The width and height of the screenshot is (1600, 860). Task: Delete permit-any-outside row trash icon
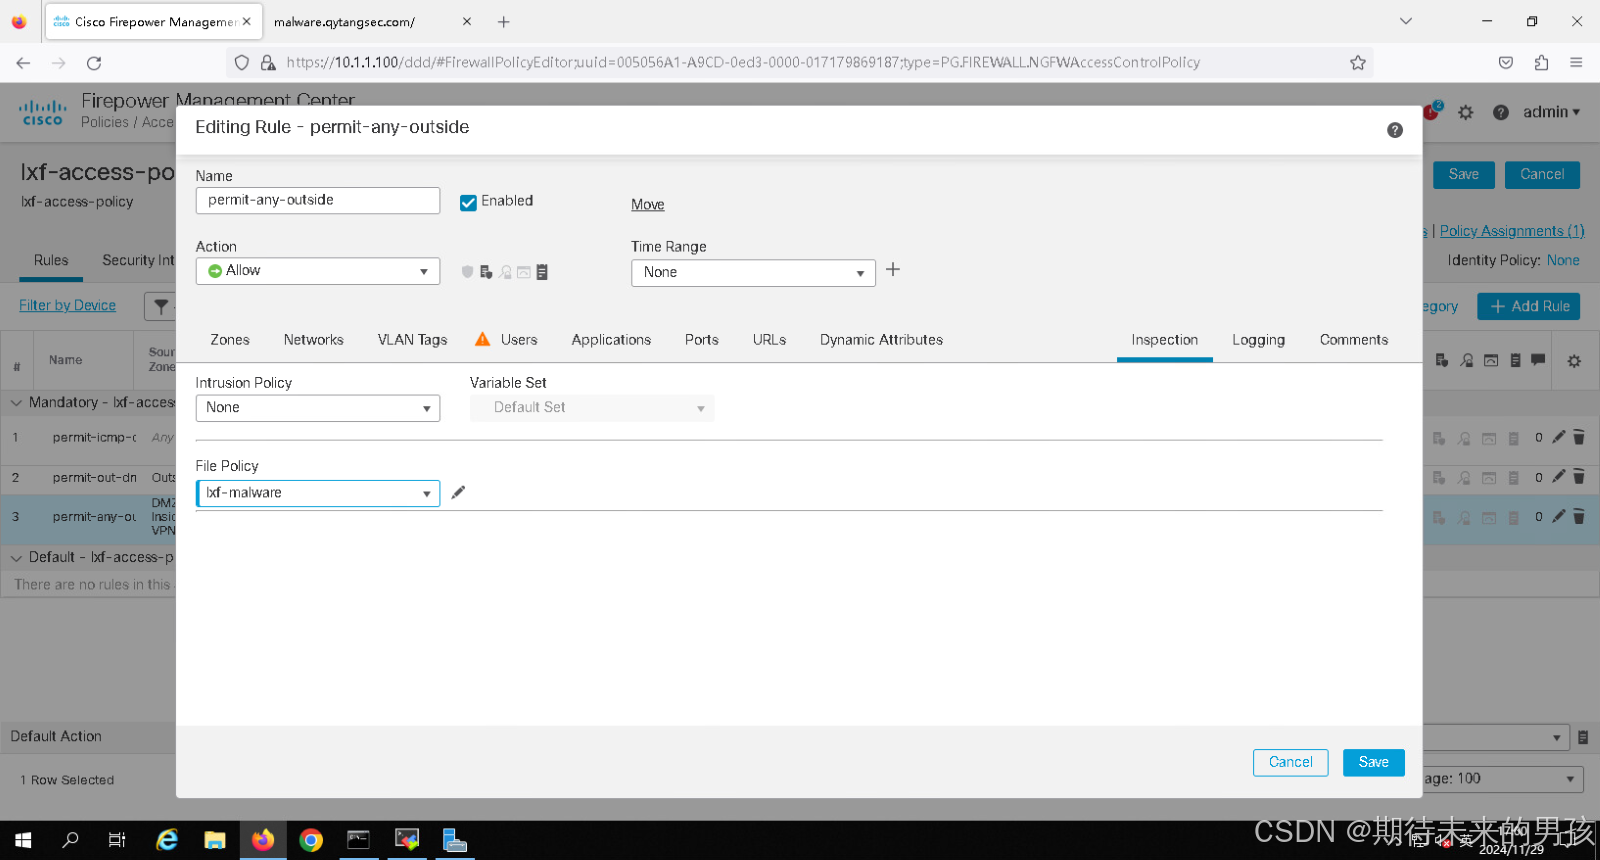tap(1579, 517)
